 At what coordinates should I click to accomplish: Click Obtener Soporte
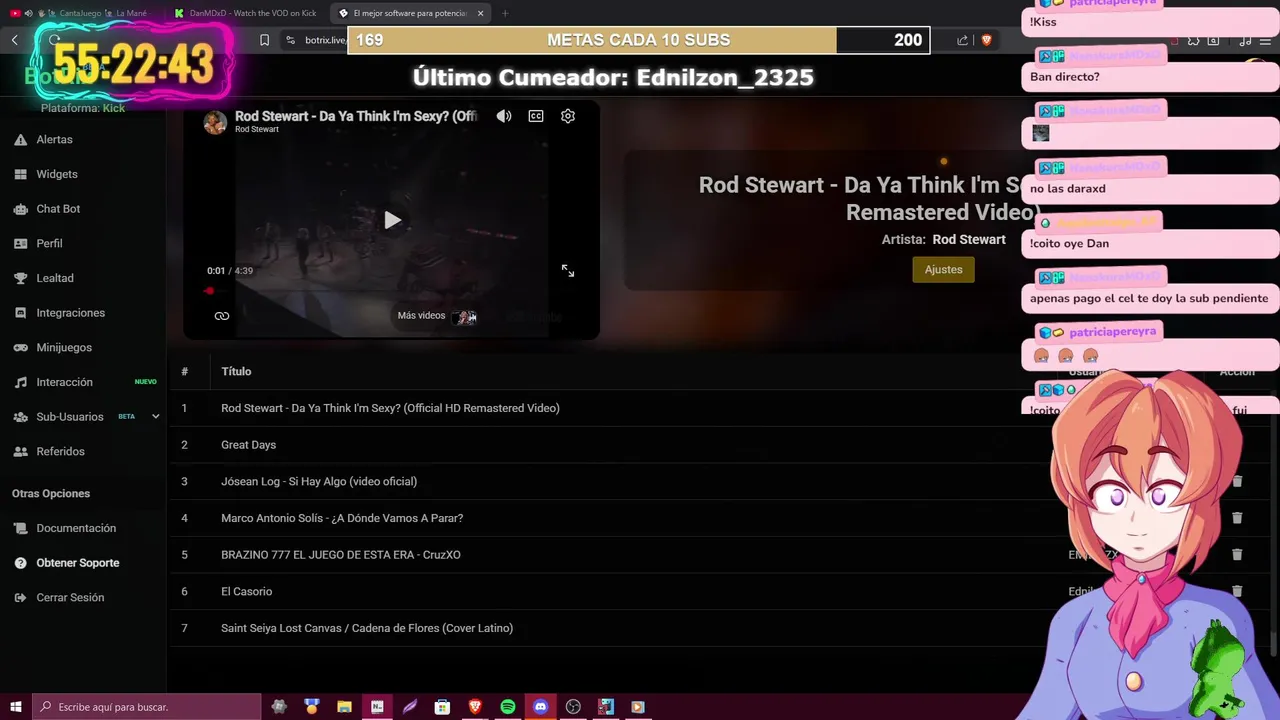[x=77, y=563]
